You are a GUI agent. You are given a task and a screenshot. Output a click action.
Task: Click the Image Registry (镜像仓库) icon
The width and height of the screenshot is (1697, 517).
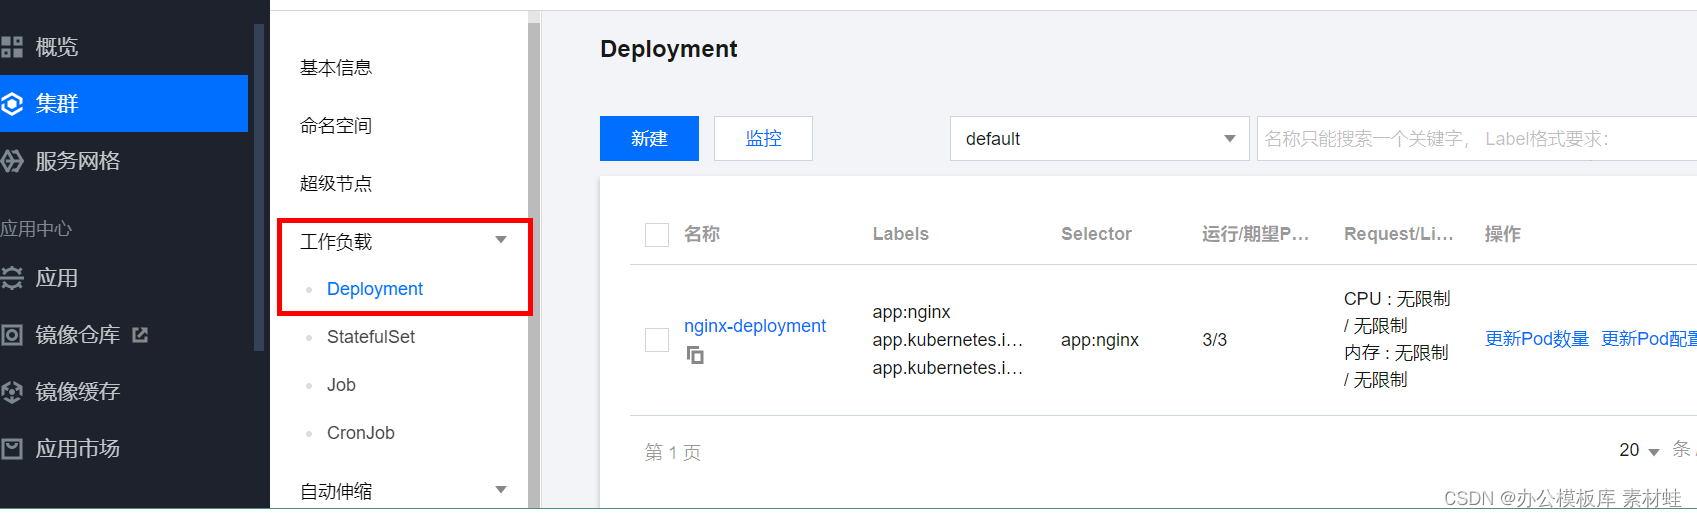[x=12, y=335]
